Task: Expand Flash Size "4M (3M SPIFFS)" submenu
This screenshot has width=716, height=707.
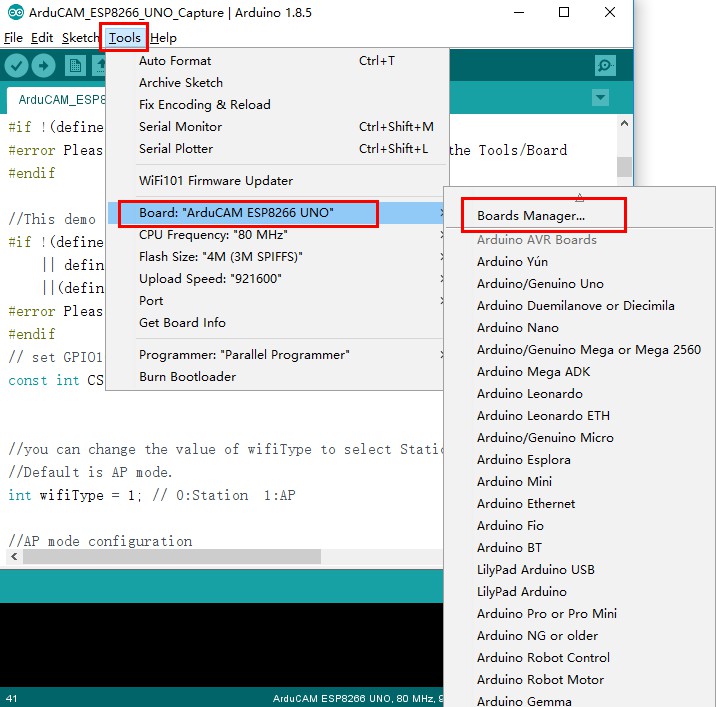Action: pyautogui.click(x=276, y=257)
